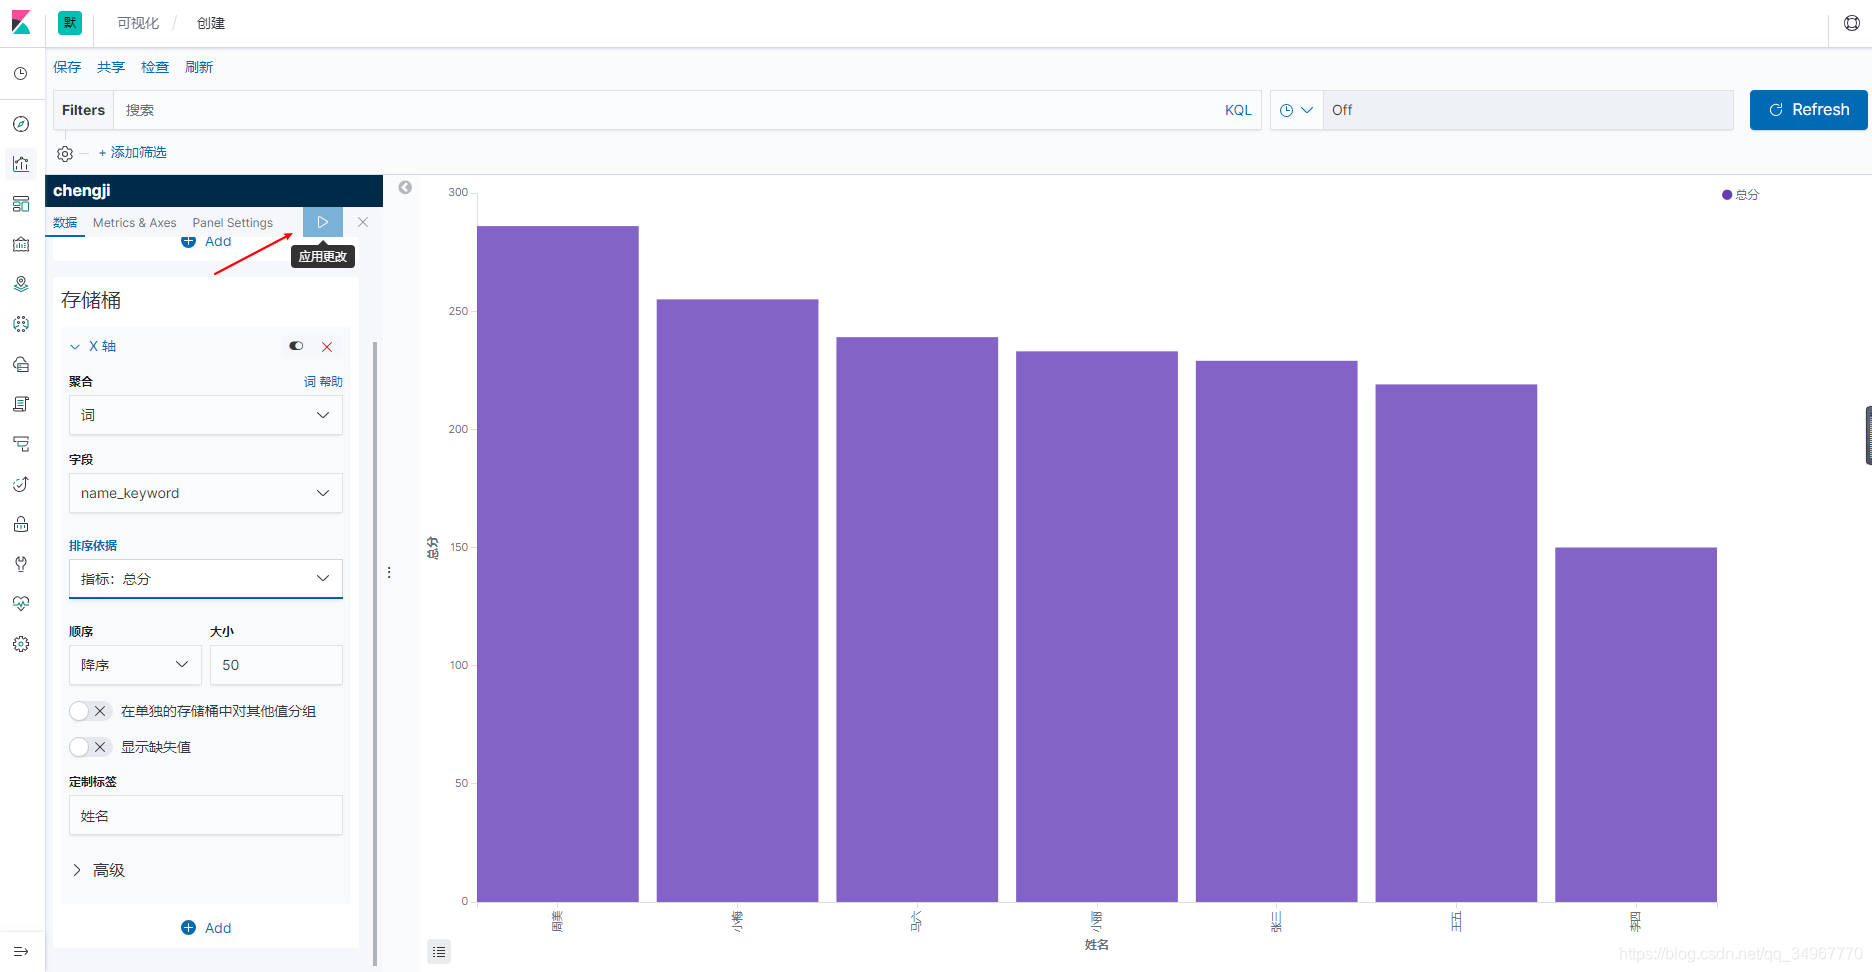
Task: Click the shortest purple bar
Action: point(1636,725)
